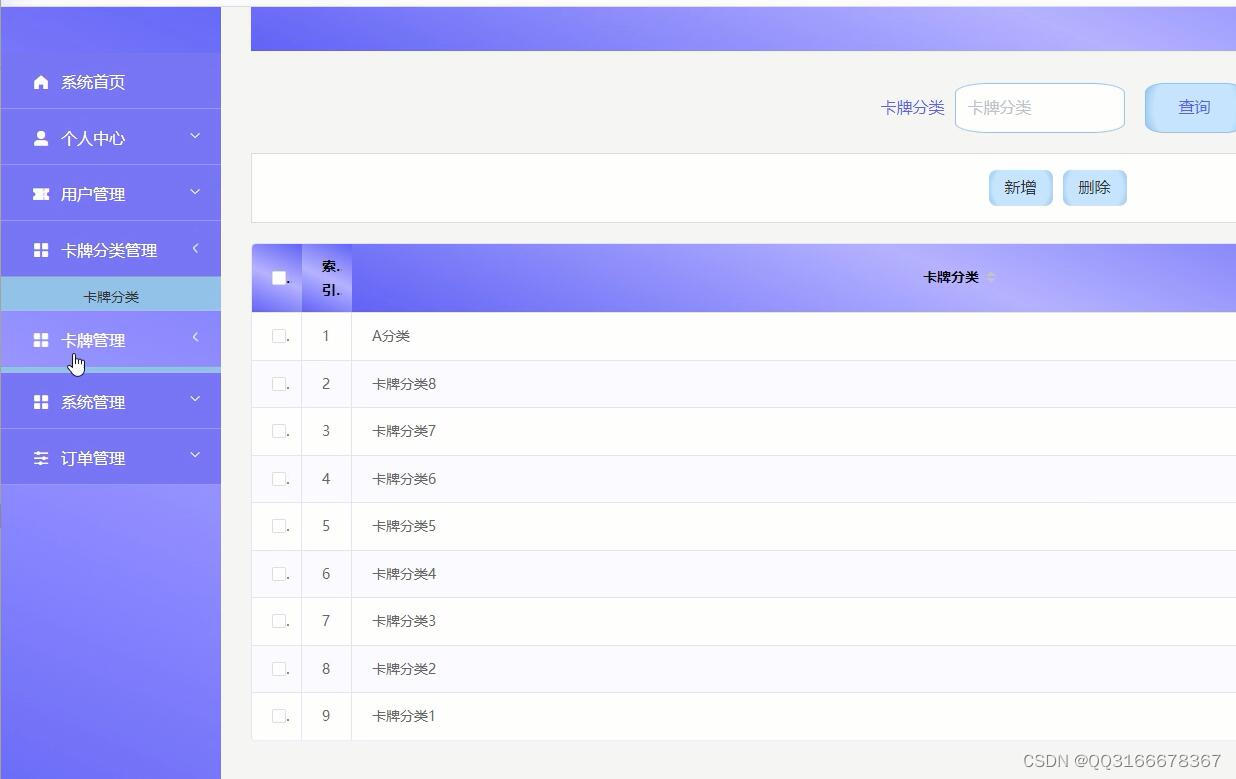Toggle the select-all checkbox in the table header
The image size is (1236, 779).
pyautogui.click(x=277, y=277)
